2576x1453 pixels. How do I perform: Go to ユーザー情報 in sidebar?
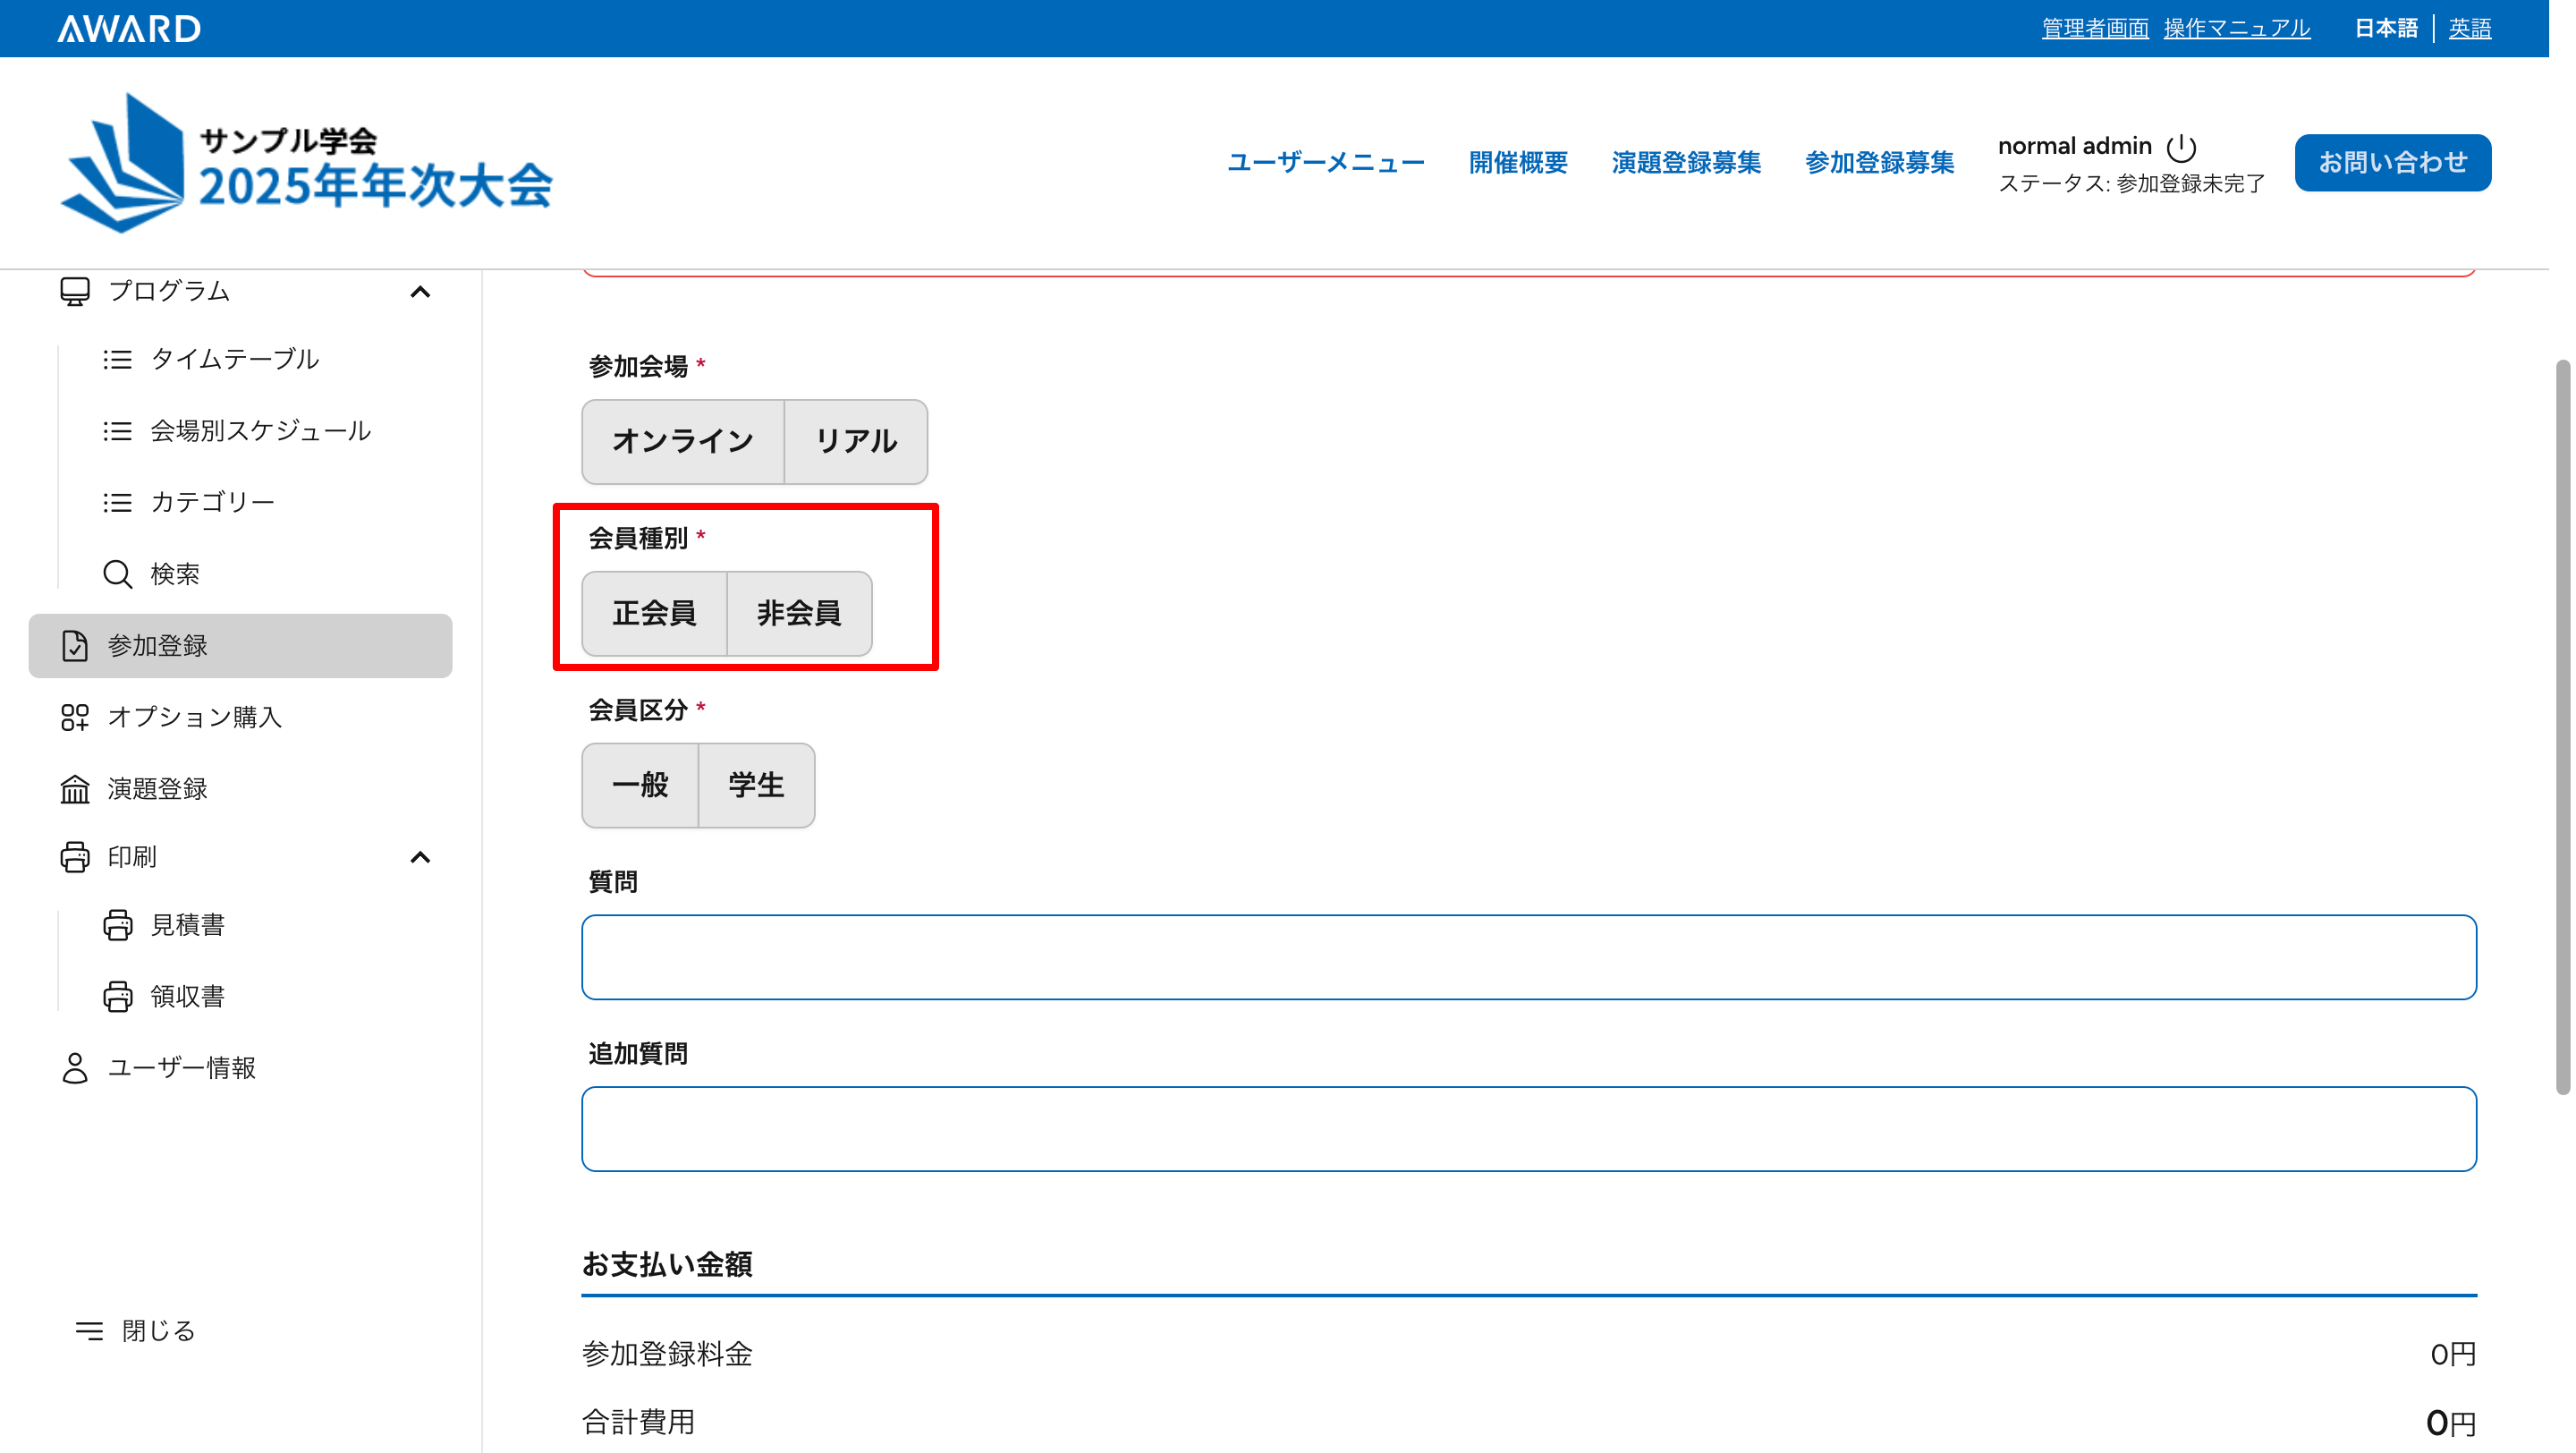click(x=182, y=1068)
